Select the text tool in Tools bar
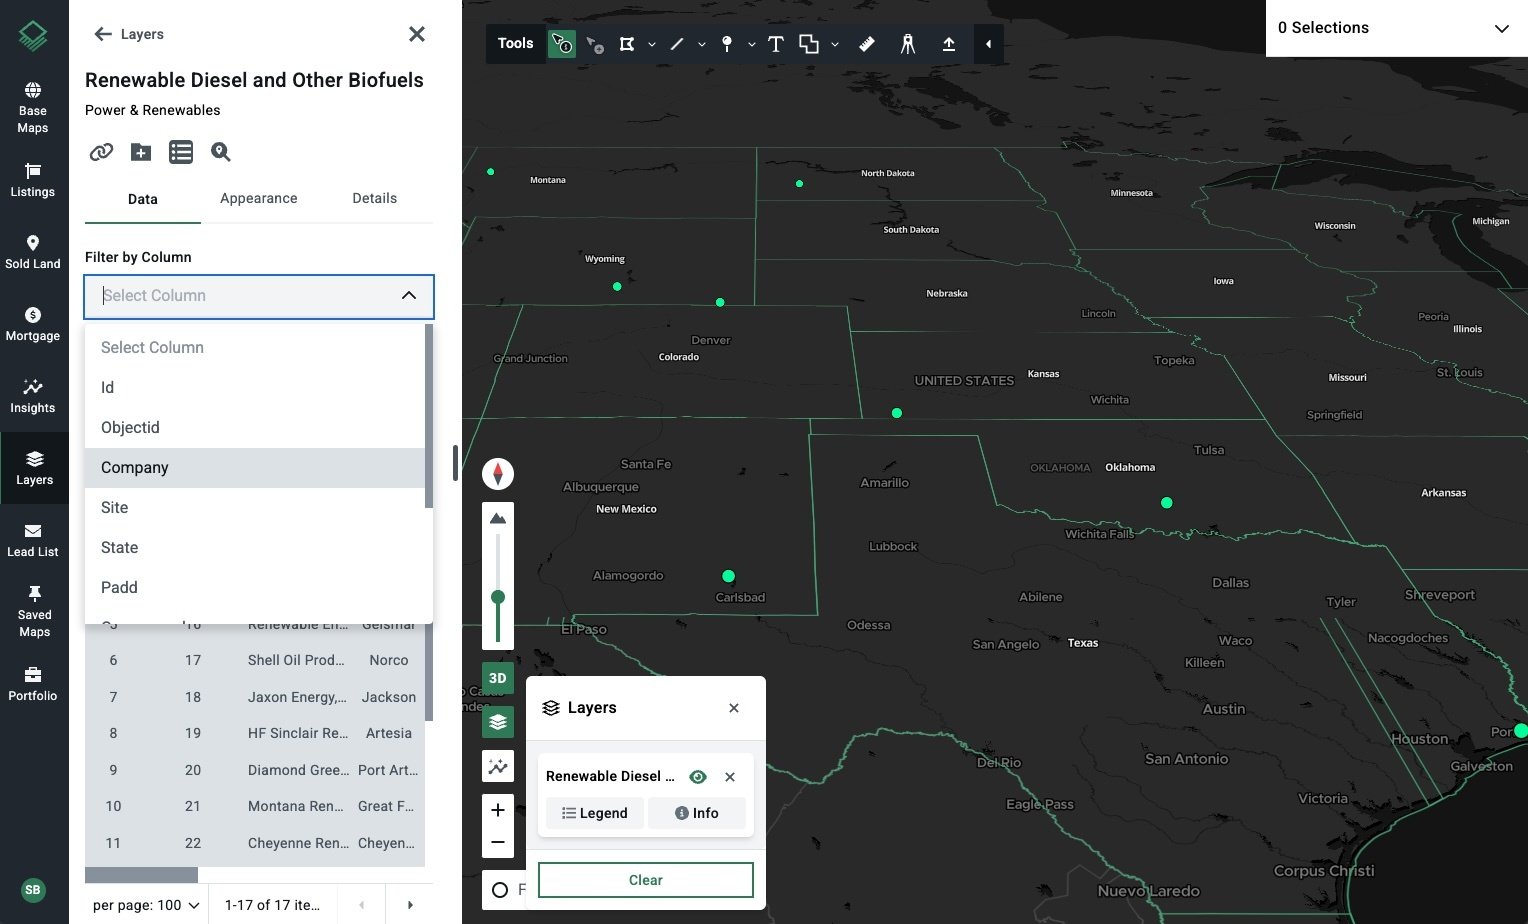The height and width of the screenshot is (924, 1528). [775, 44]
